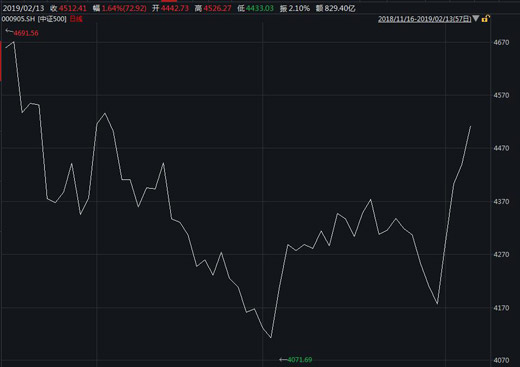The width and height of the screenshot is (520, 367).
Task: Click the closing price 4512.41 value
Action: pyautogui.click(x=73, y=8)
